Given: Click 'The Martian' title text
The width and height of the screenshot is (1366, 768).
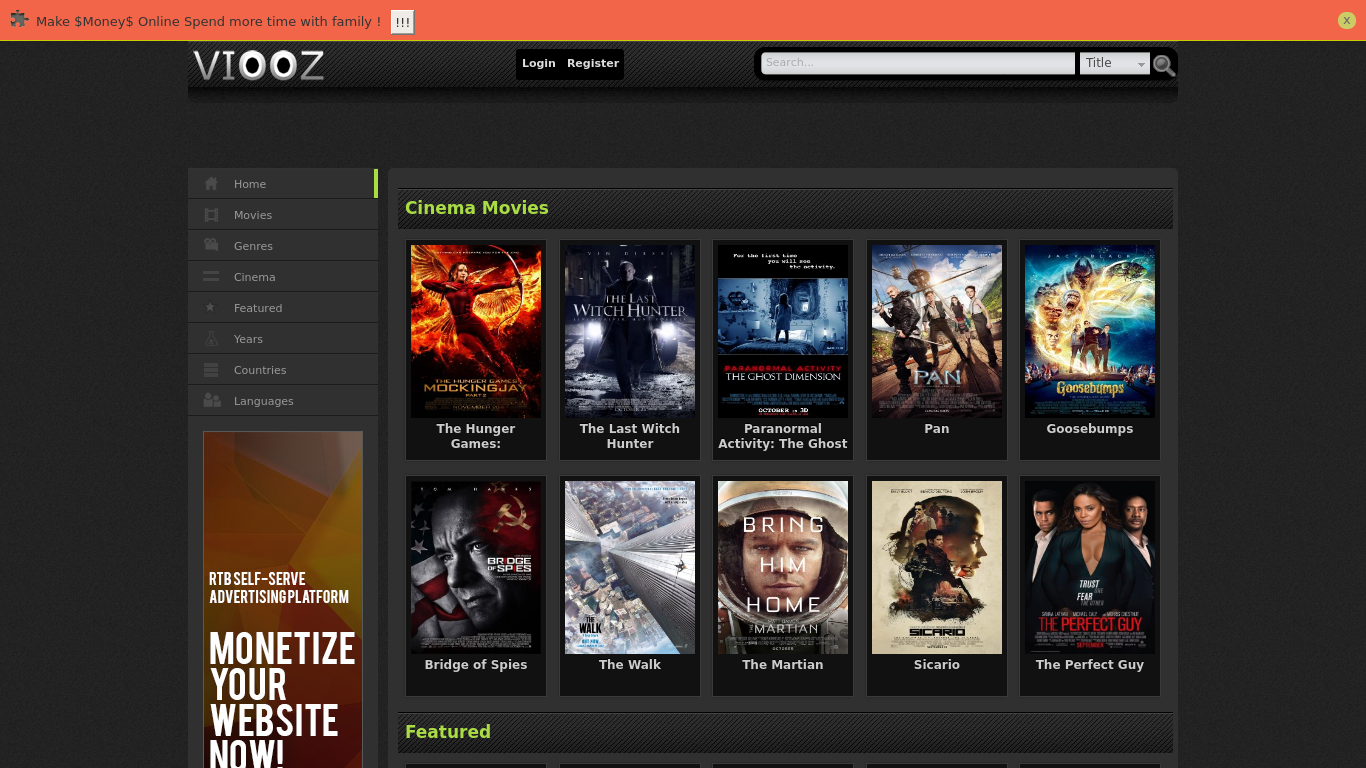Looking at the screenshot, I should (x=783, y=664).
